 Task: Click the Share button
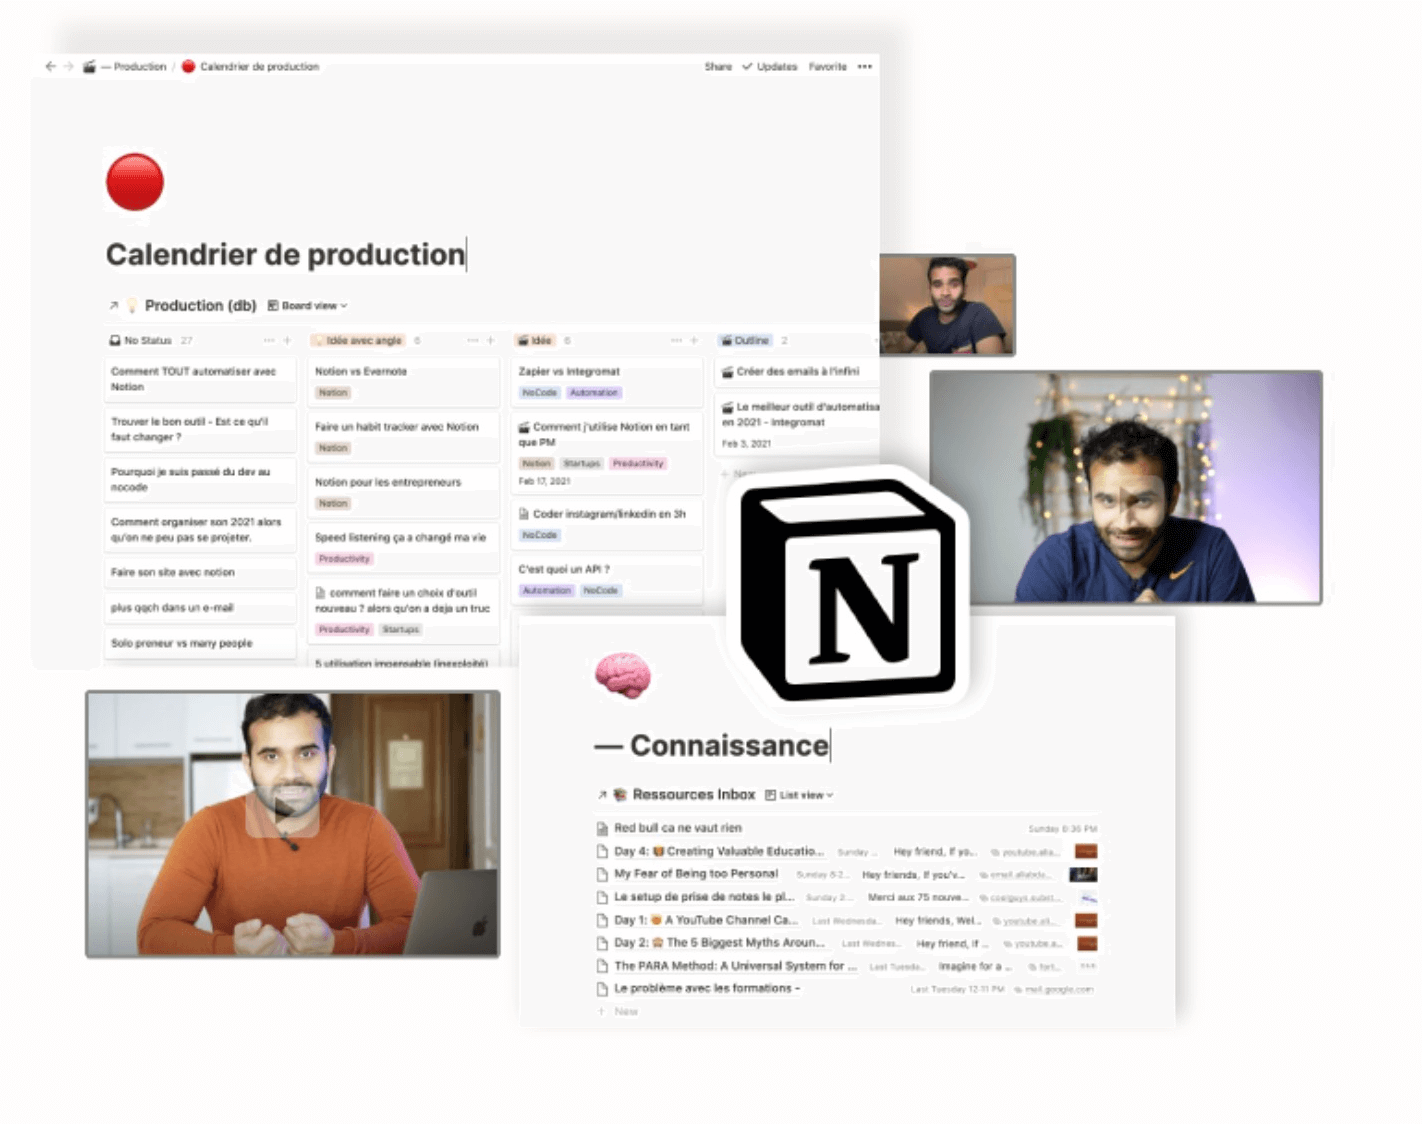[x=718, y=66]
